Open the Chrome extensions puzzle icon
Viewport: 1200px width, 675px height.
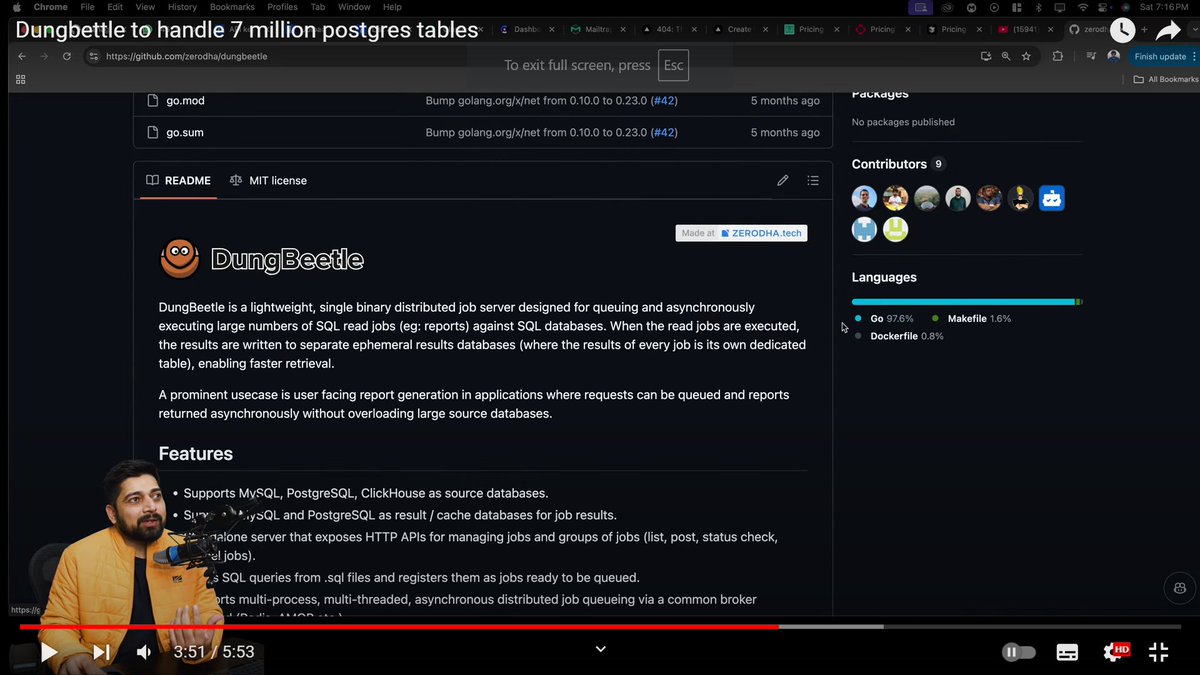coord(1058,56)
